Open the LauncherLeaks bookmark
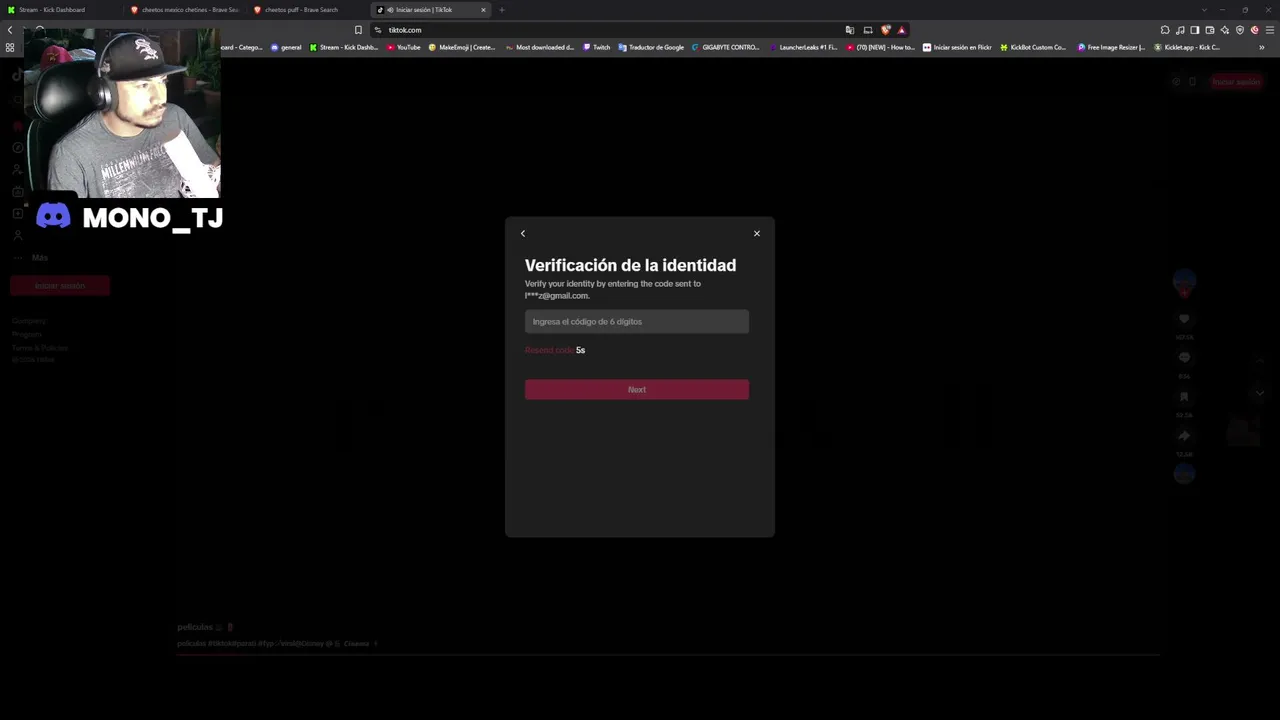Viewport: 1280px width, 720px height. pos(803,47)
